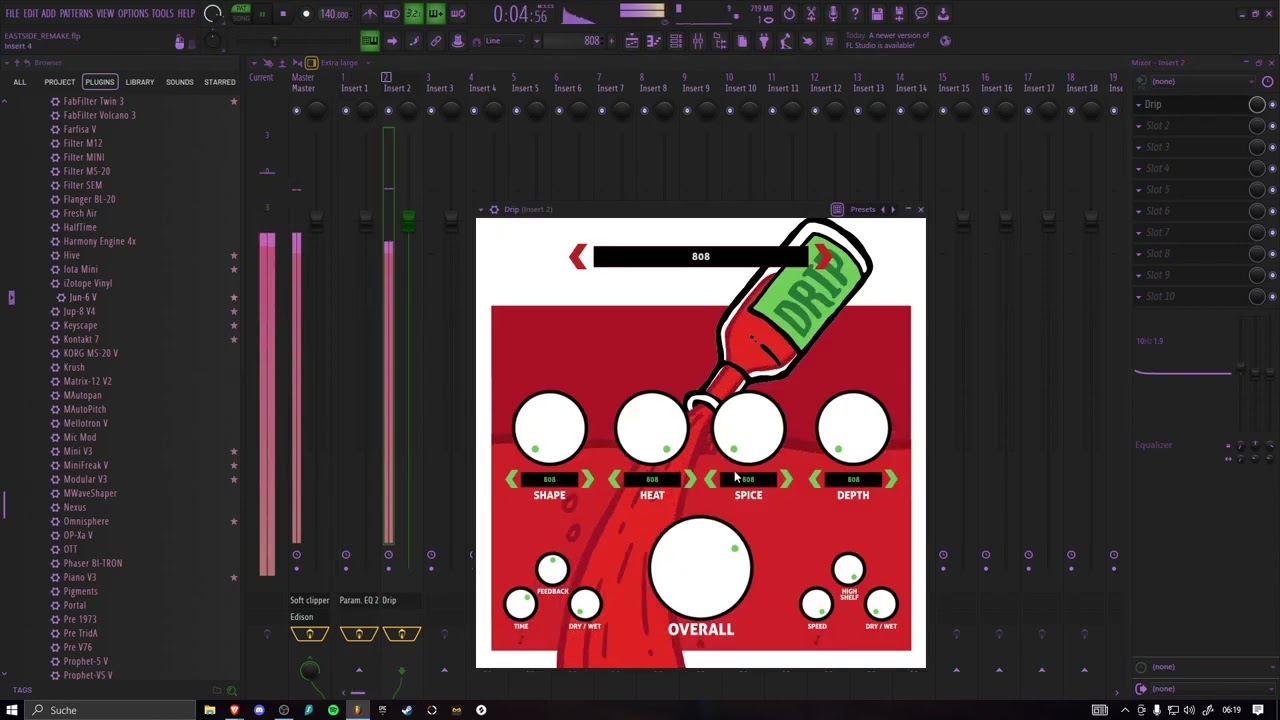Toggle favorite star for Piano V3
1280x720 pixels.
coord(234,577)
